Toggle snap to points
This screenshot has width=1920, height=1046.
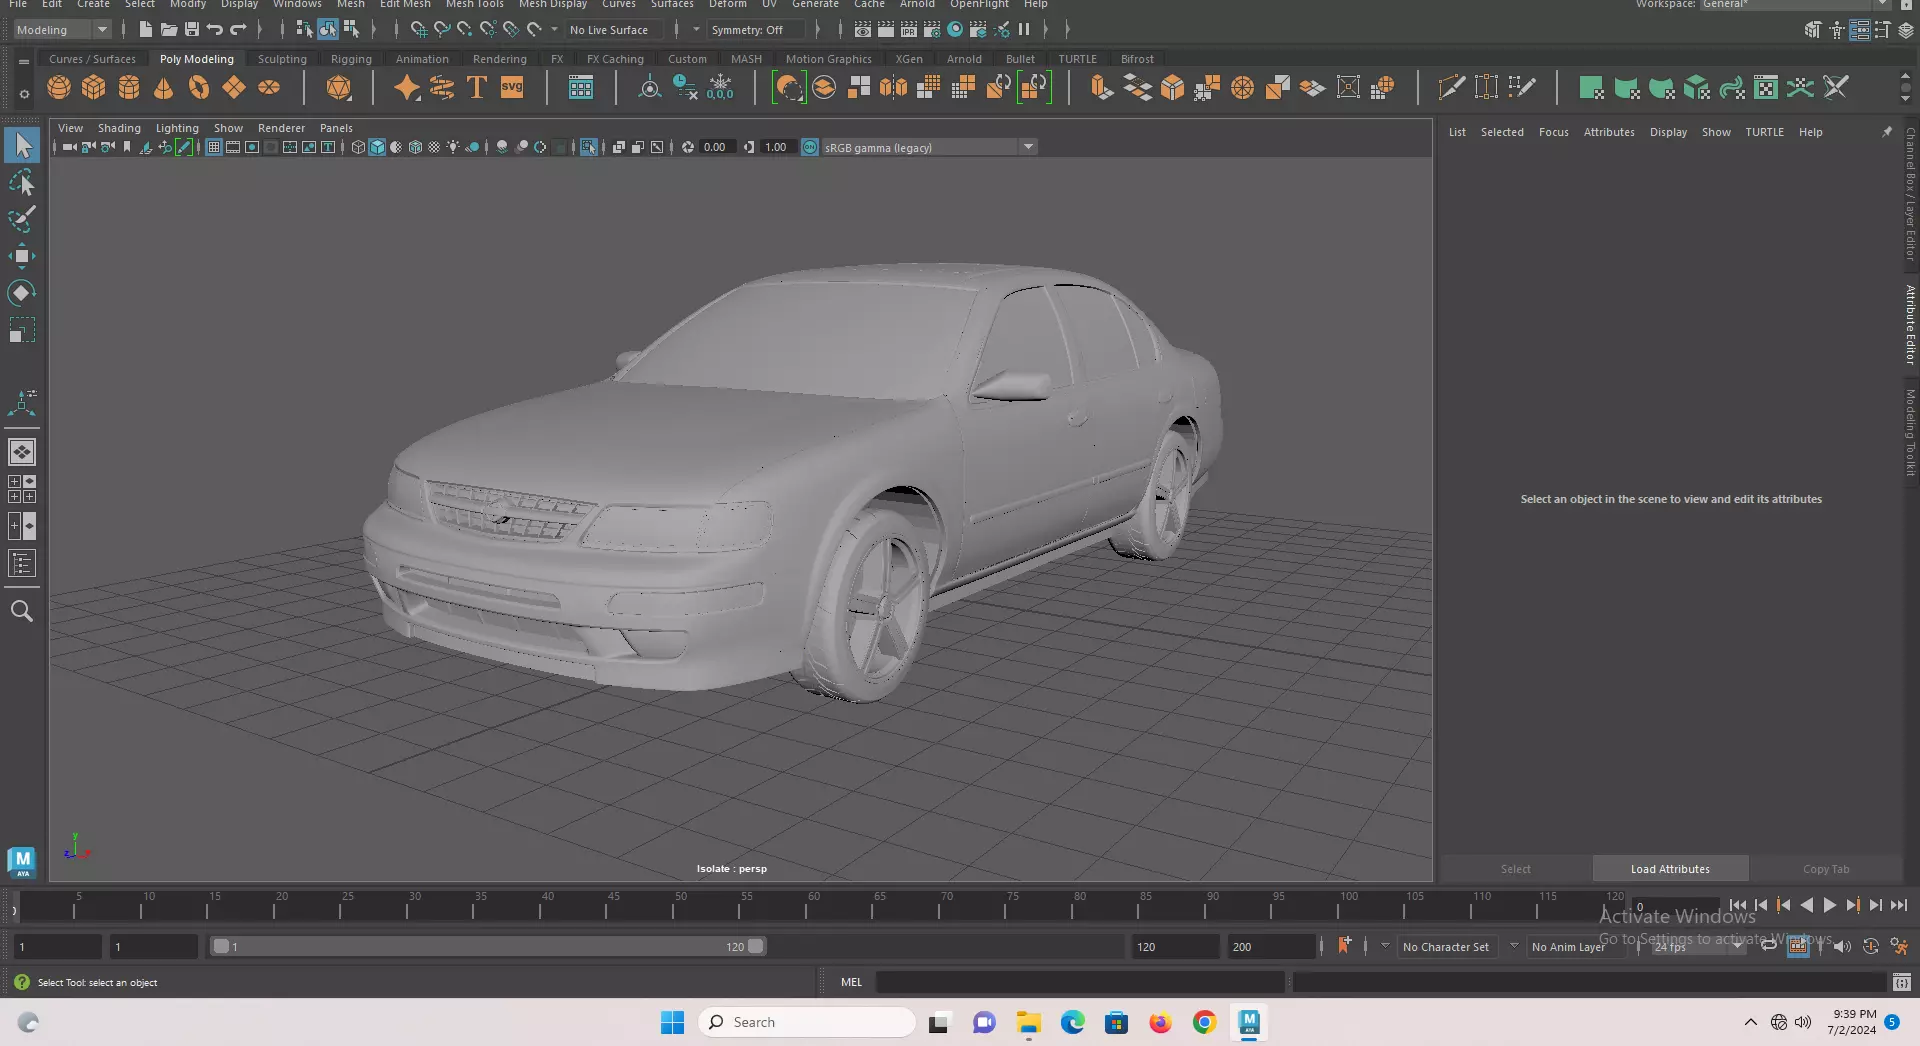465,30
